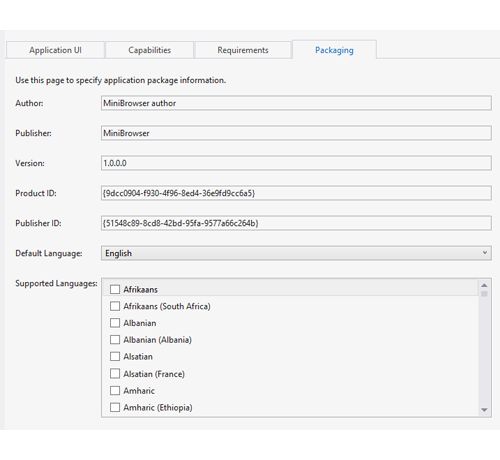Check the Afrikaans checkbox
This screenshot has width=500, height=460.
[x=115, y=289]
